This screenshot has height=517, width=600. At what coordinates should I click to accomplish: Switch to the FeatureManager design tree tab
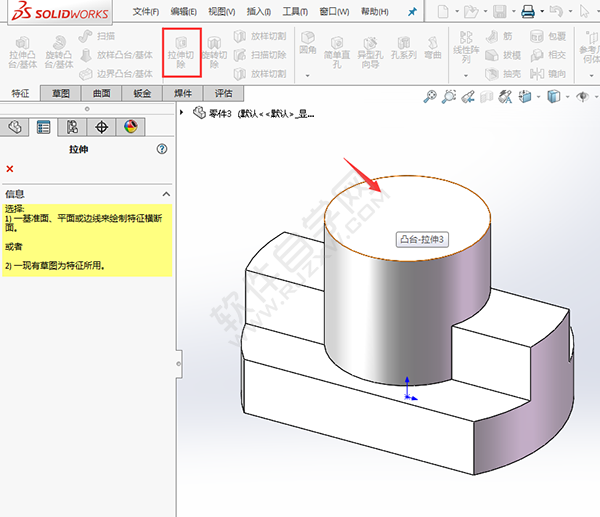coord(15,127)
